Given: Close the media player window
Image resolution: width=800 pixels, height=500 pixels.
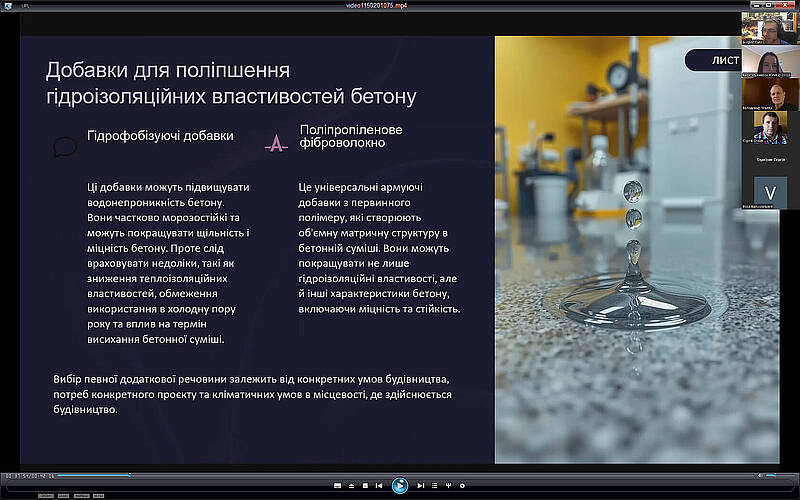Looking at the screenshot, I should [x=785, y=5].
